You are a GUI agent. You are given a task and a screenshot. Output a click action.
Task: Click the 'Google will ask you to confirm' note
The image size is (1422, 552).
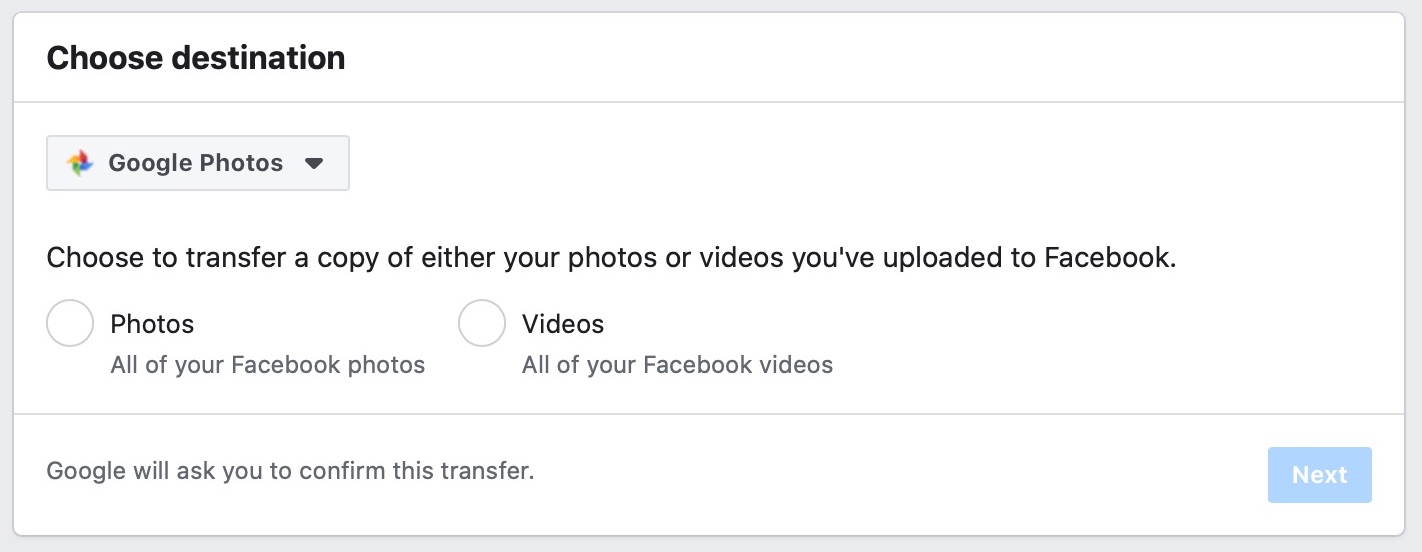click(291, 470)
